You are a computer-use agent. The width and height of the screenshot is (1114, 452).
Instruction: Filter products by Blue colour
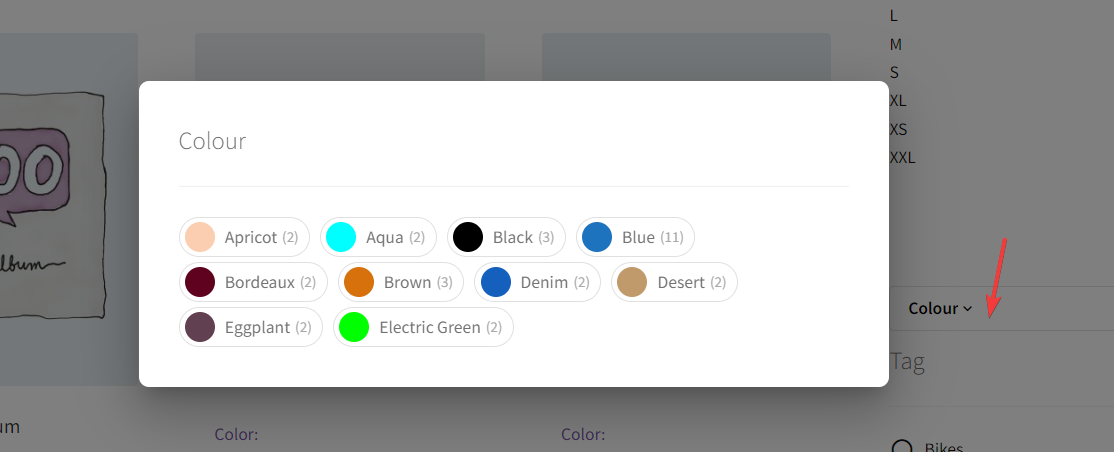tap(635, 237)
